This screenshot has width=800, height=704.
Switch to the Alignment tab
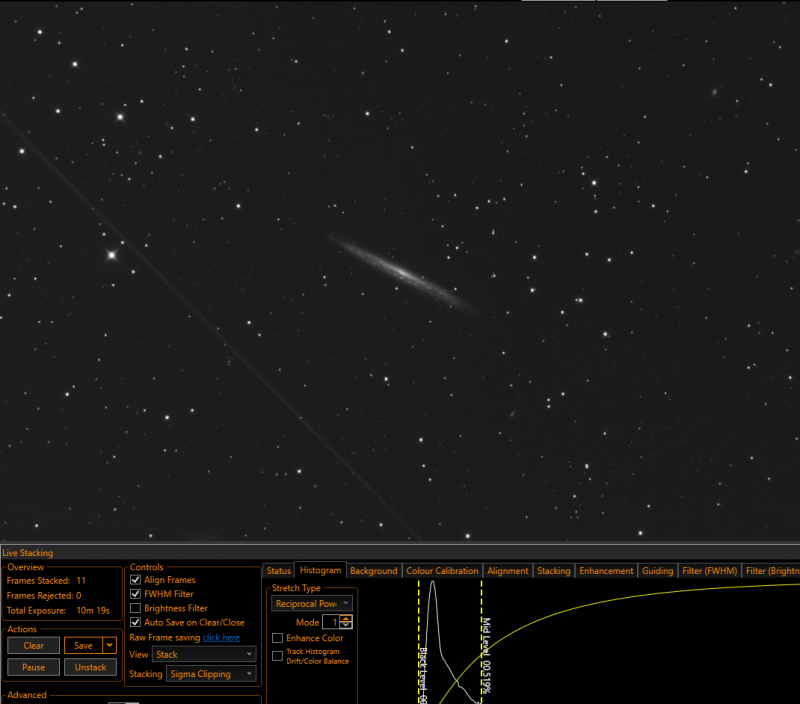508,571
